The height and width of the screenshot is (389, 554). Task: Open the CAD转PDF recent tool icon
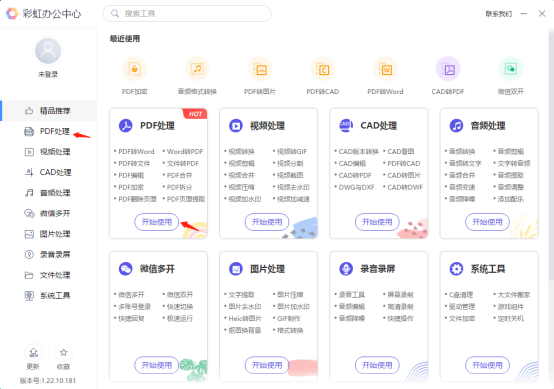coord(448,69)
